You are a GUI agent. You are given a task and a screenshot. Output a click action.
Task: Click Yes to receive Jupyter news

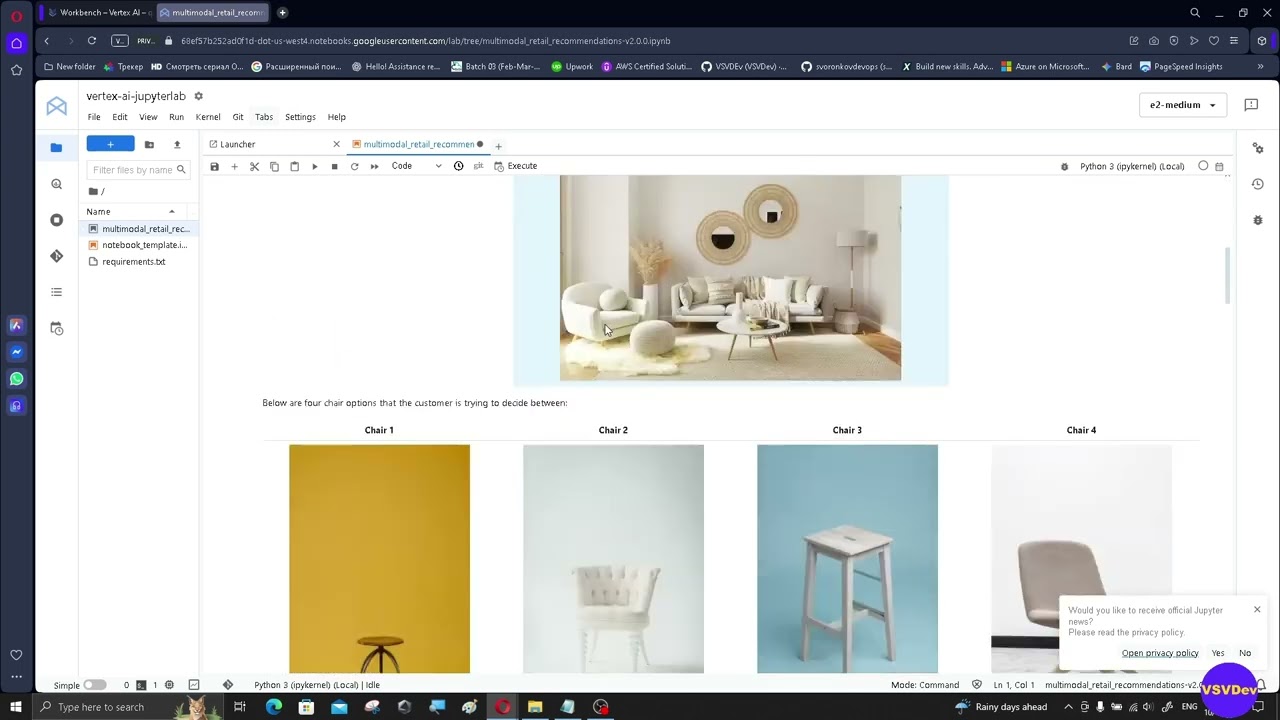point(1218,653)
